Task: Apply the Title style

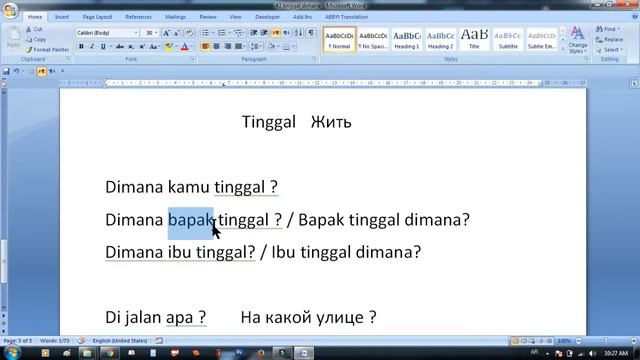Action: point(474,40)
